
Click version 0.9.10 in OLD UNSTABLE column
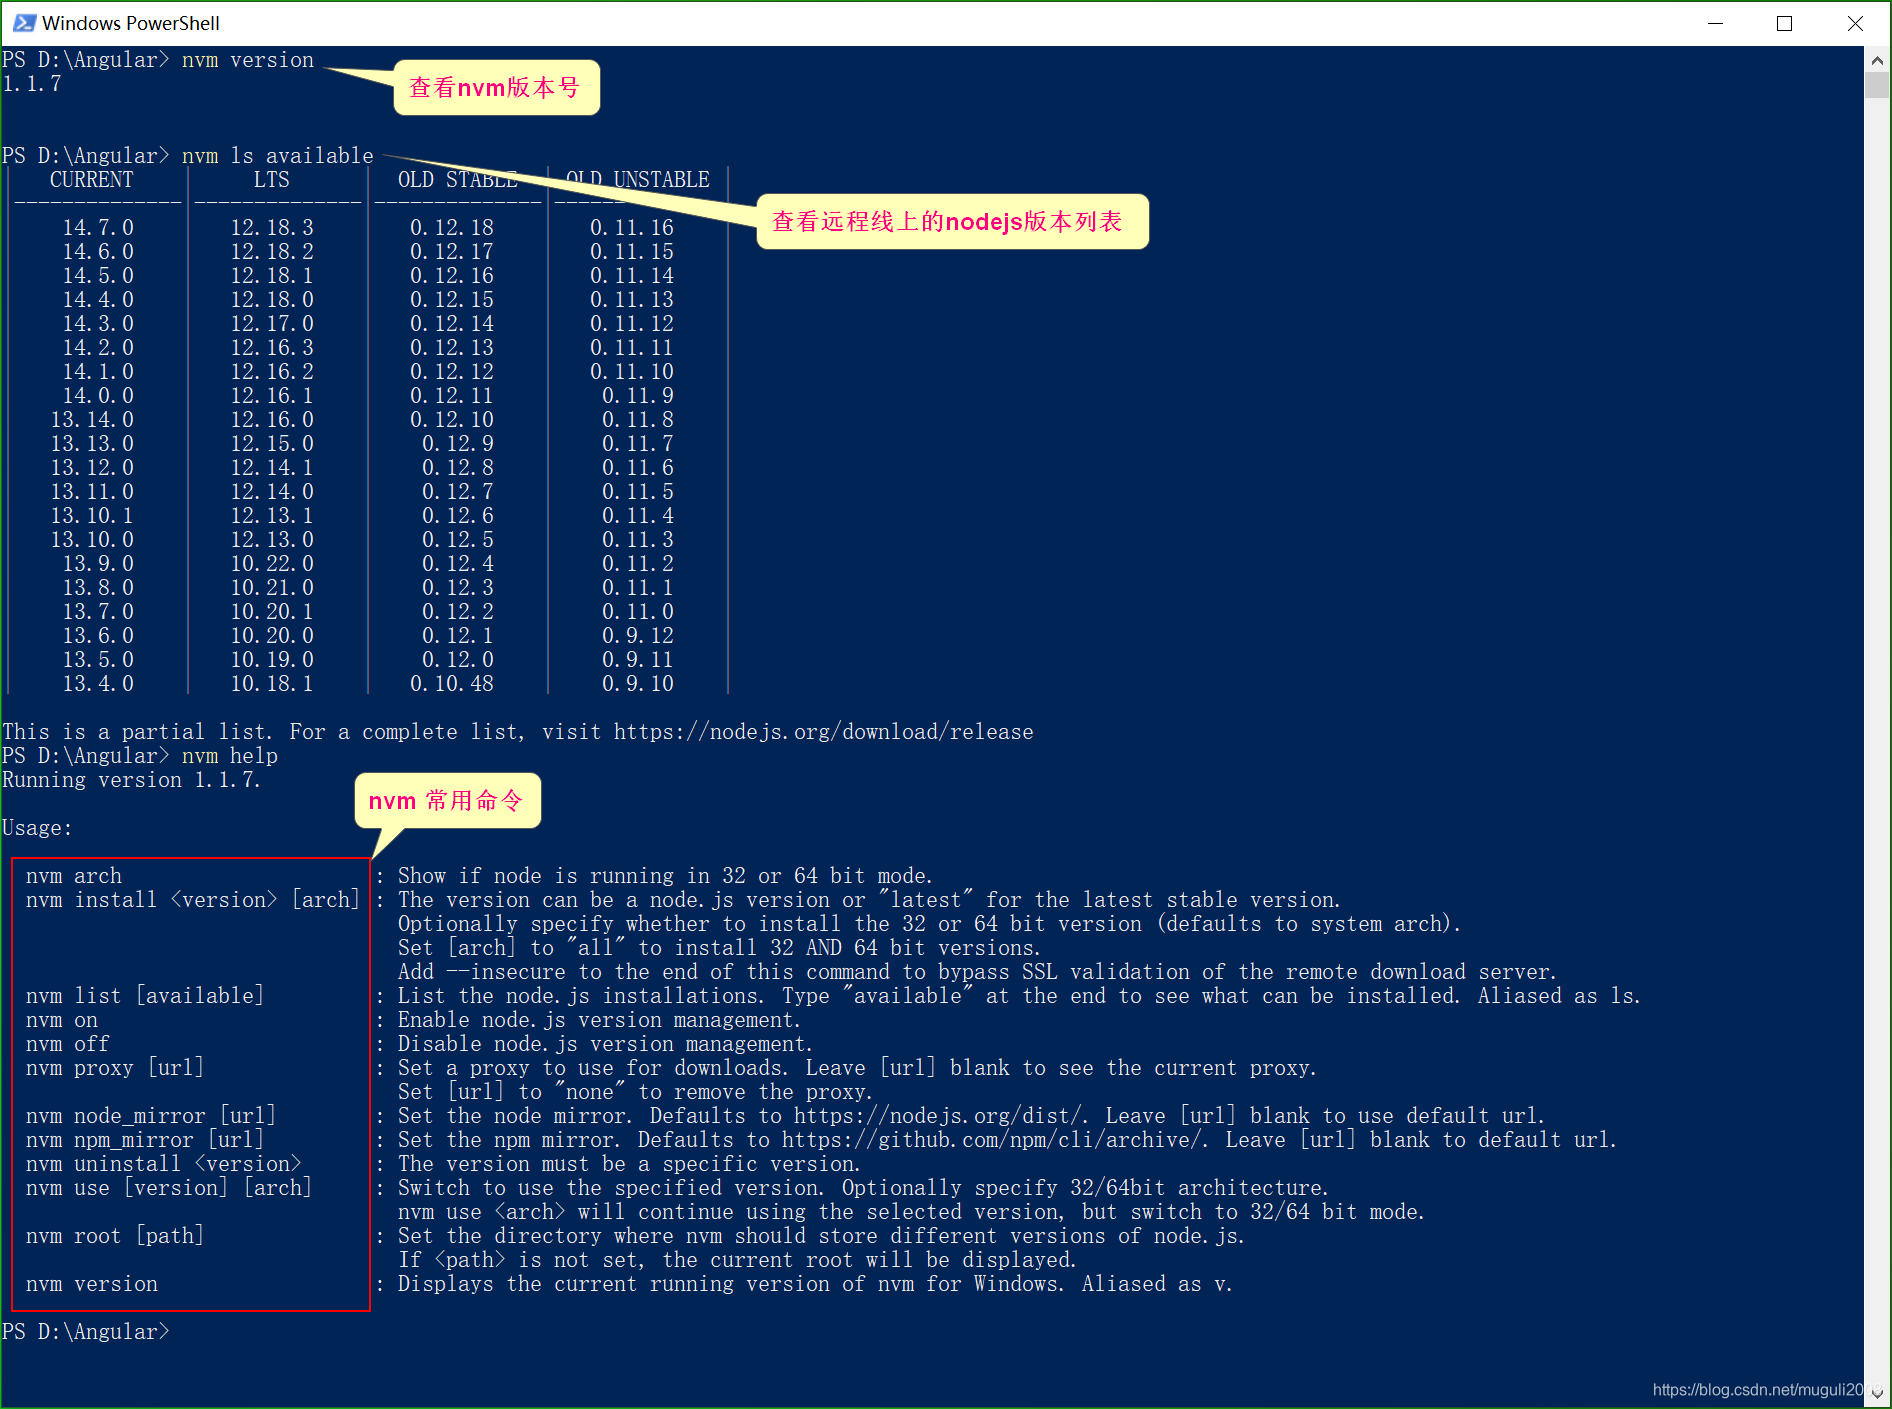638,684
